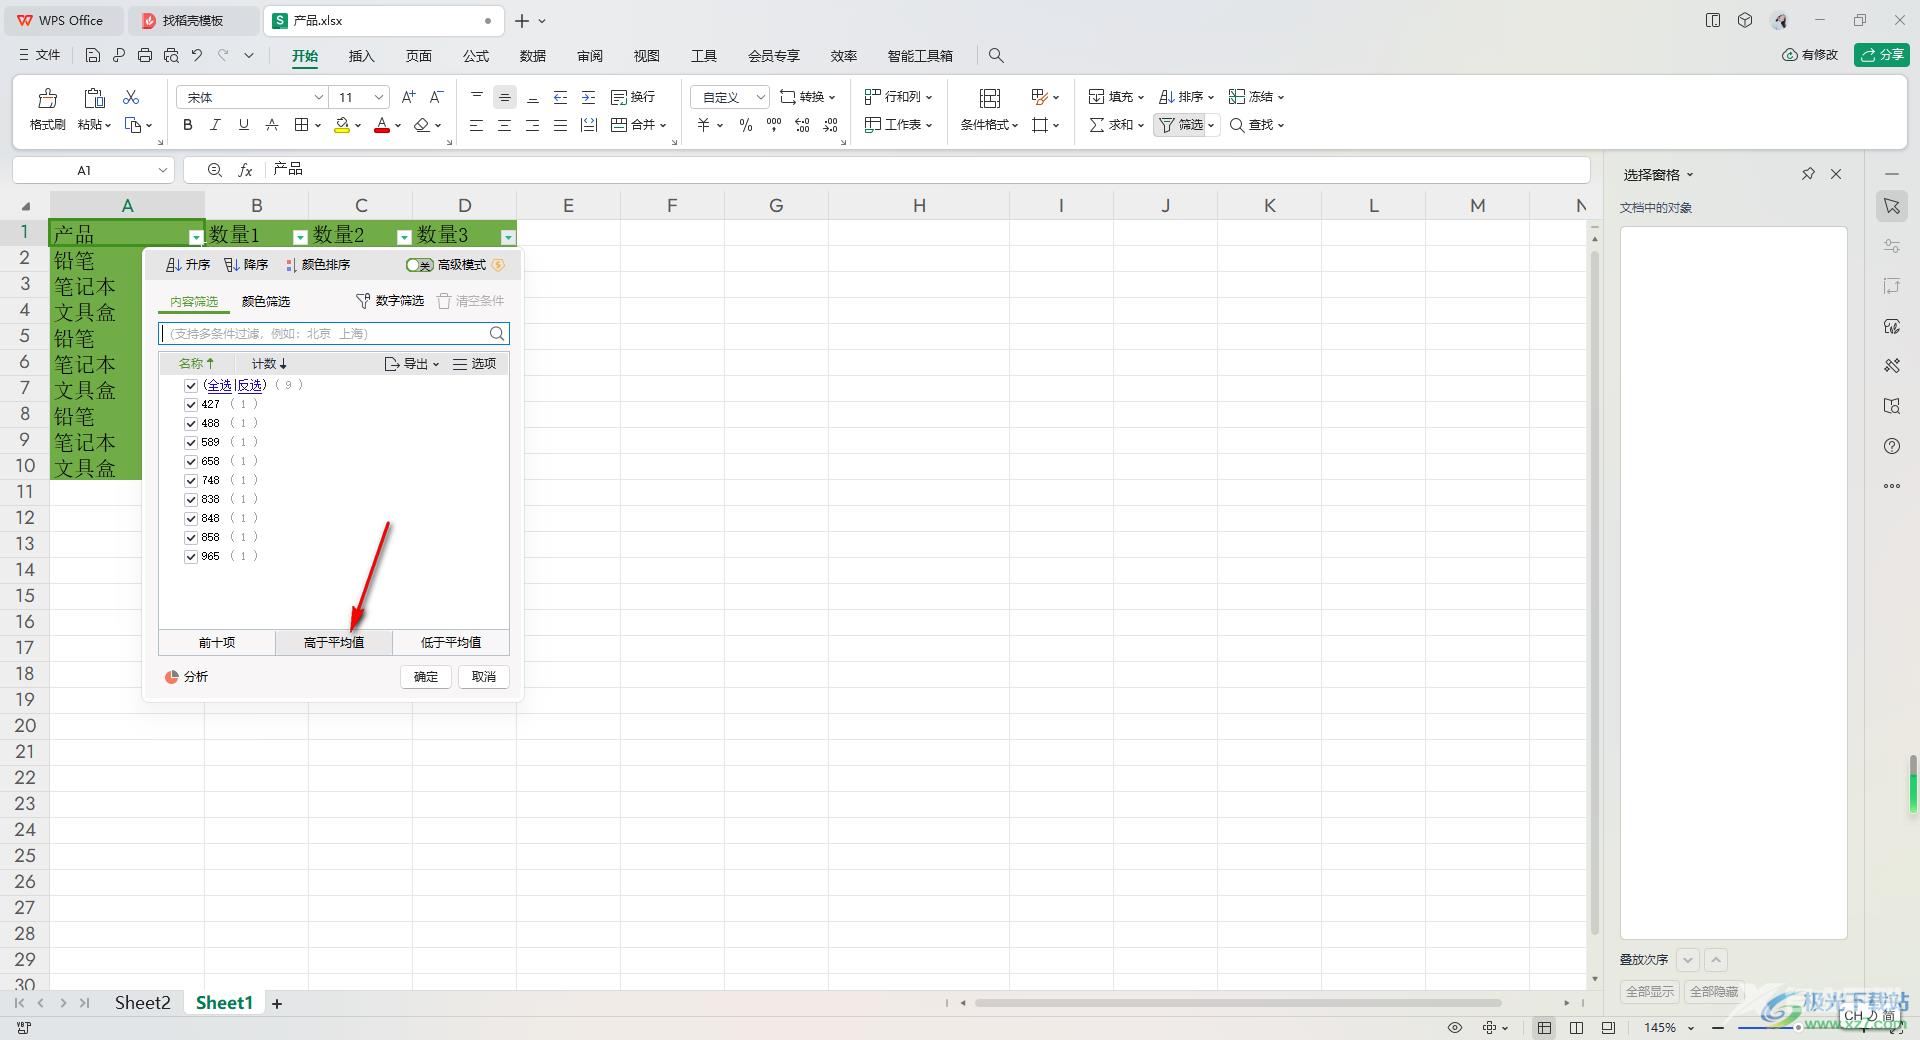Click the increase decimal places icon
The image size is (1920, 1040).
pyautogui.click(x=802, y=125)
